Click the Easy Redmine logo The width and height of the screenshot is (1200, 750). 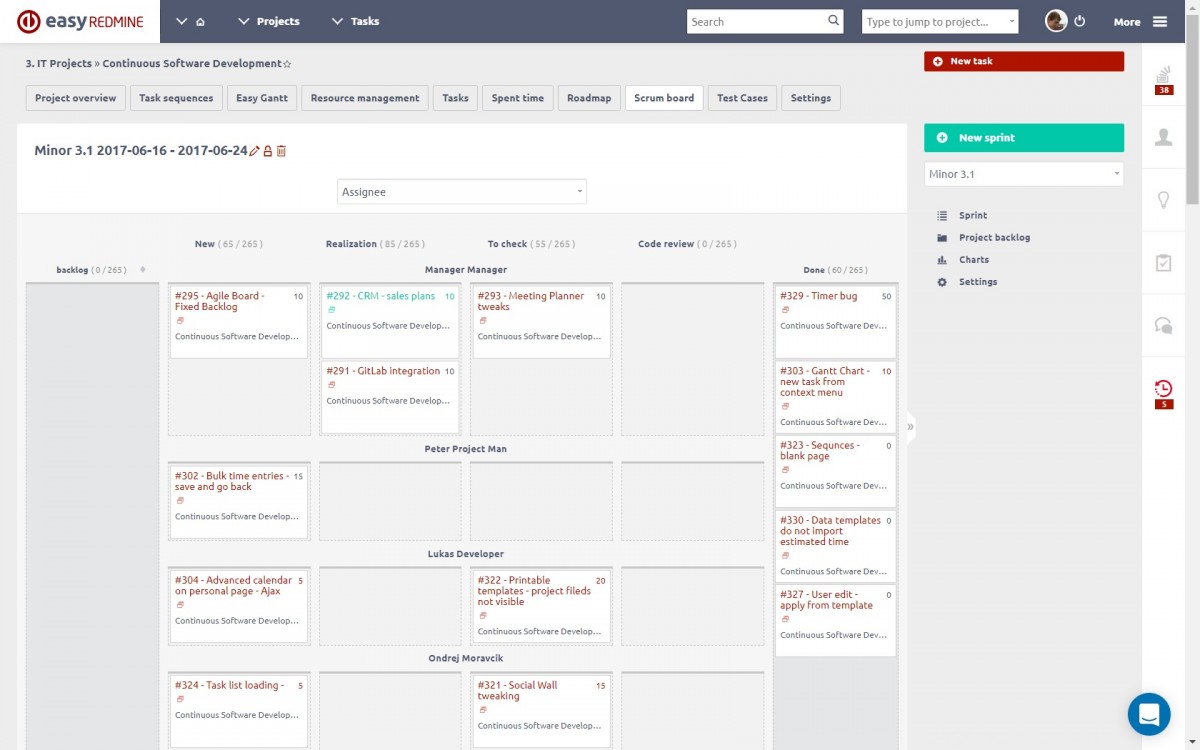click(x=79, y=21)
